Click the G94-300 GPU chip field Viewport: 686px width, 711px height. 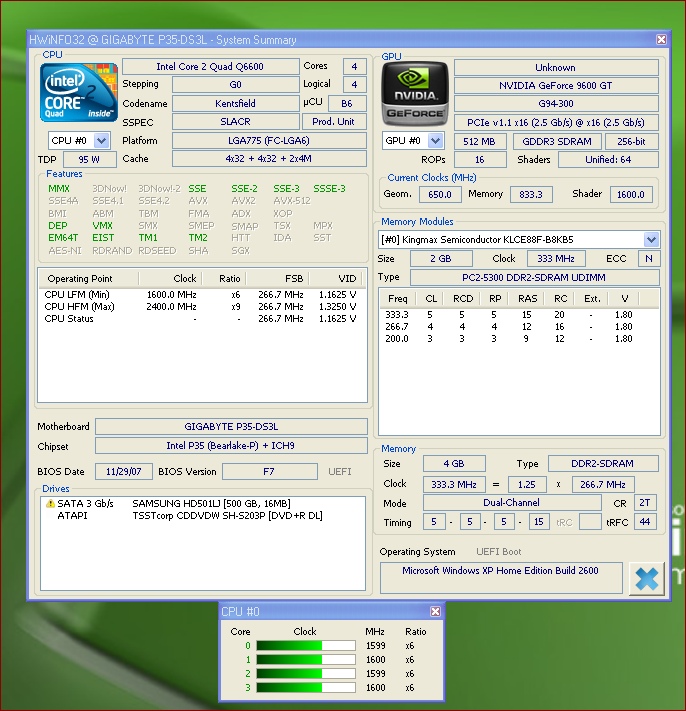(x=556, y=103)
